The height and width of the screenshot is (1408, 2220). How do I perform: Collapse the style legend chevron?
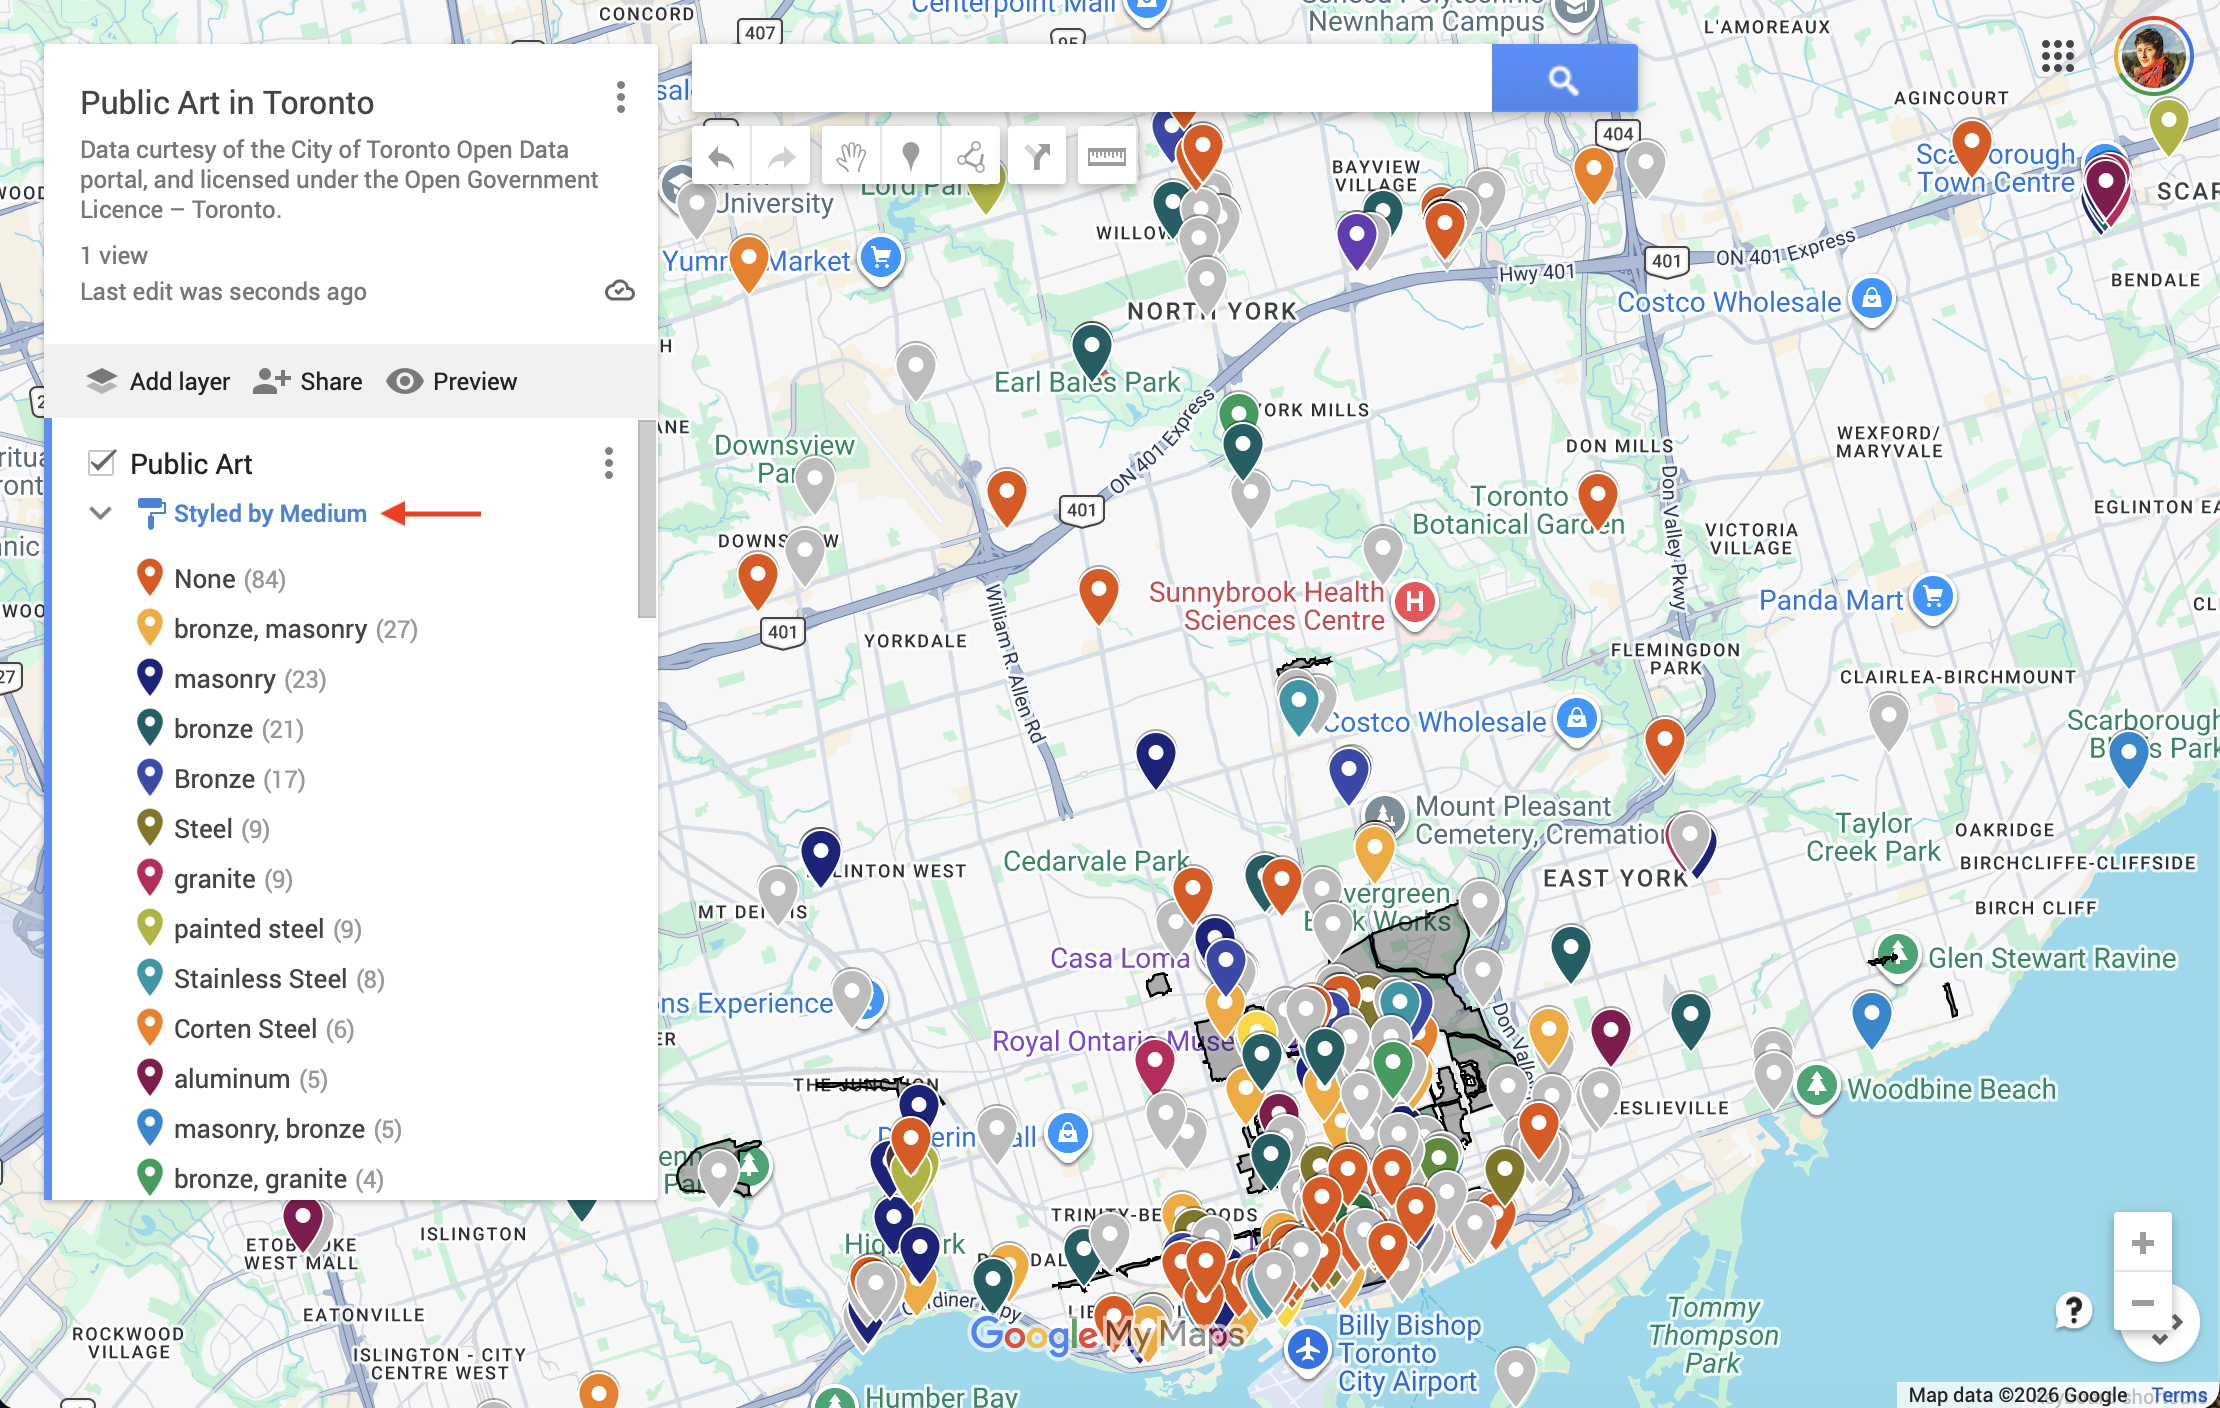pos(100,514)
